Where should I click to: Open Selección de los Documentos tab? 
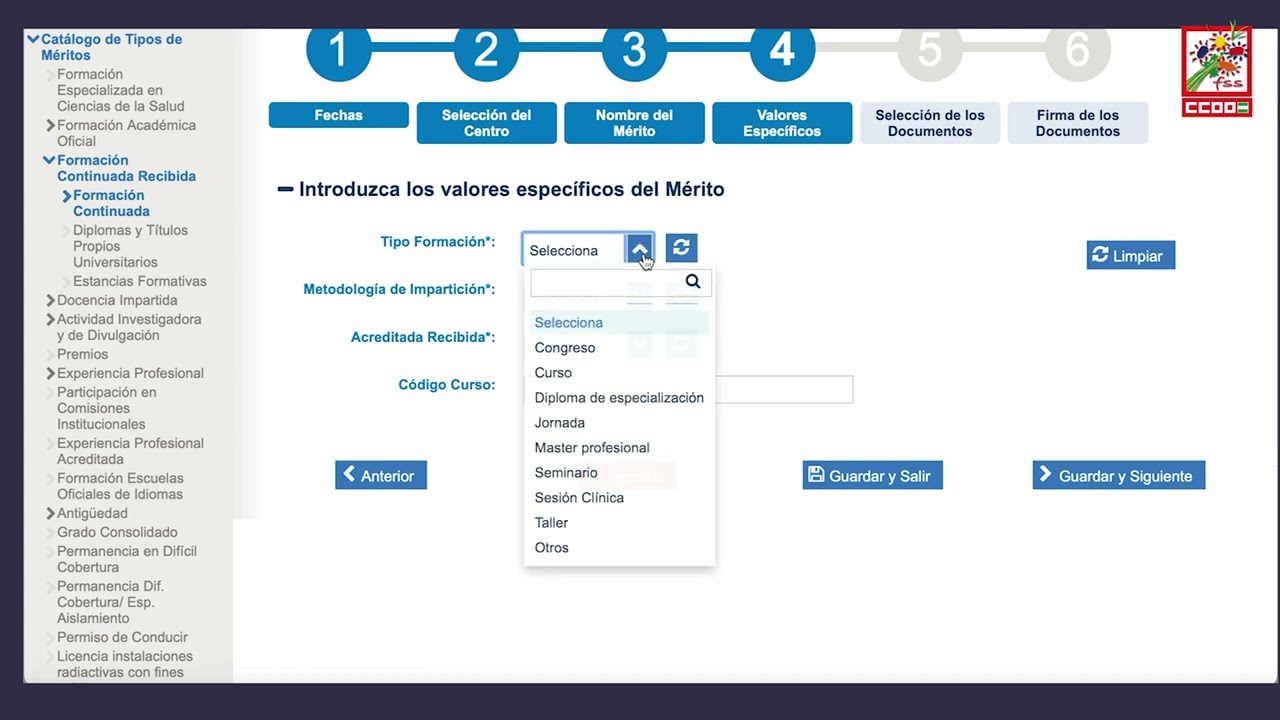click(930, 123)
